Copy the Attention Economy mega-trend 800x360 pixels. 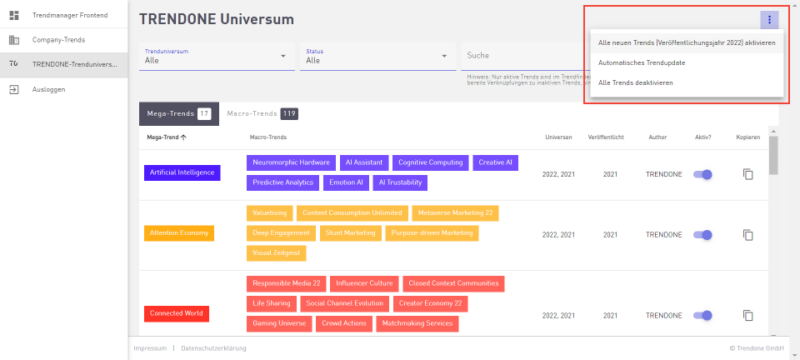point(747,235)
